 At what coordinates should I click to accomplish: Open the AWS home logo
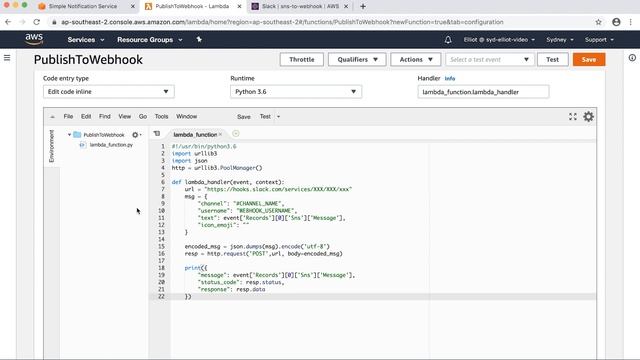(x=34, y=39)
